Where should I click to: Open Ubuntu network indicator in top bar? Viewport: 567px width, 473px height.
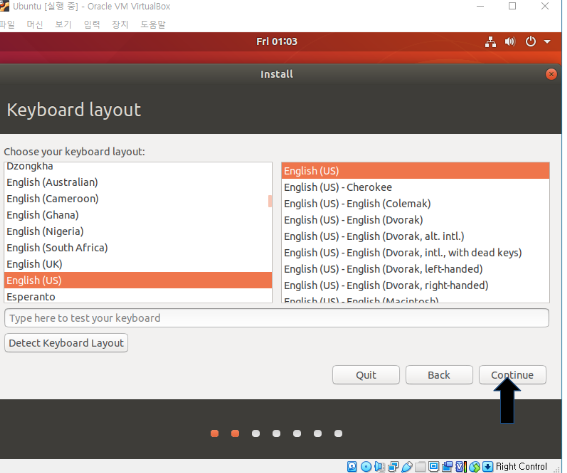(490, 42)
